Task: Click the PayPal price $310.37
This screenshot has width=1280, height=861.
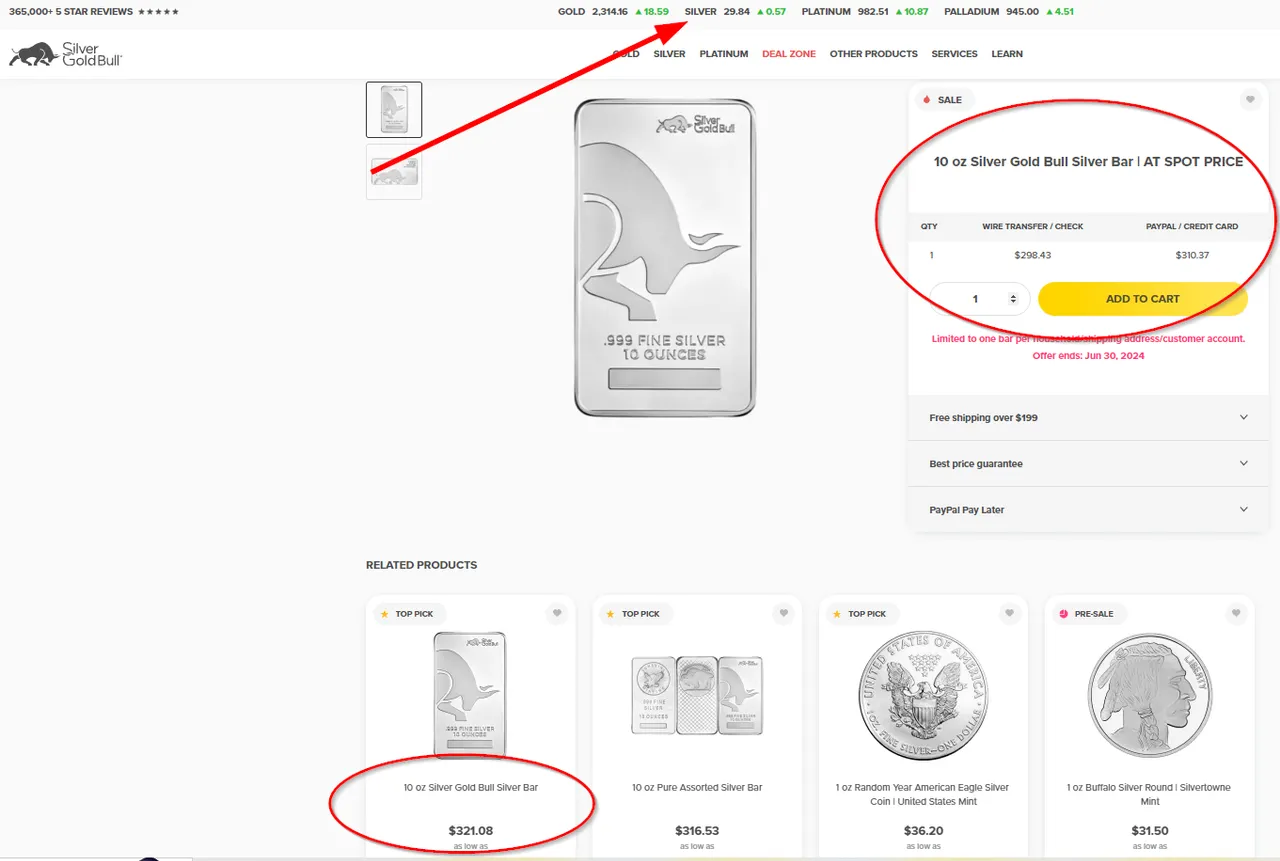Action: tap(1192, 255)
